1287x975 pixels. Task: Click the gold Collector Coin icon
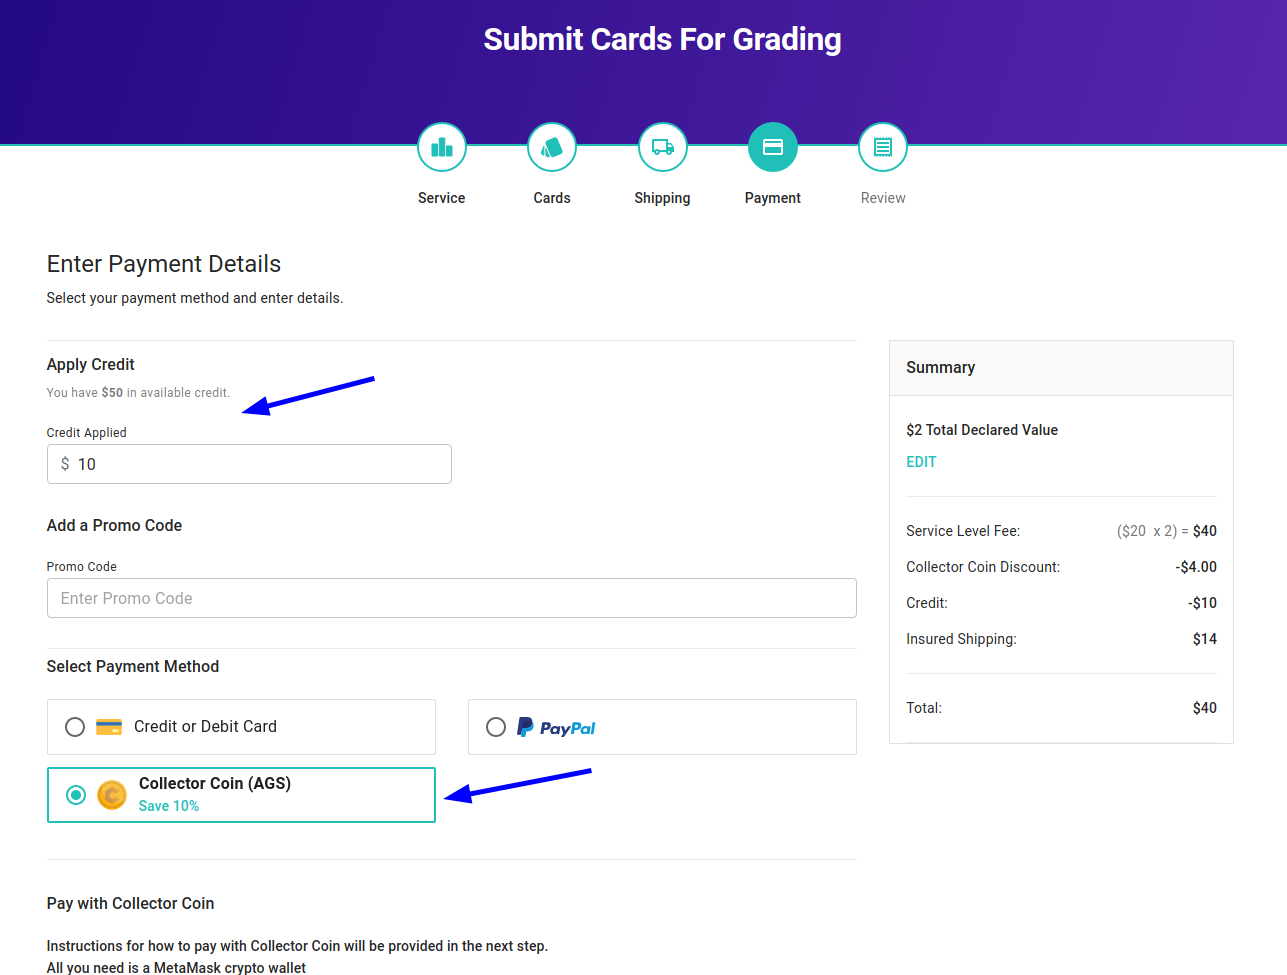click(x=112, y=795)
